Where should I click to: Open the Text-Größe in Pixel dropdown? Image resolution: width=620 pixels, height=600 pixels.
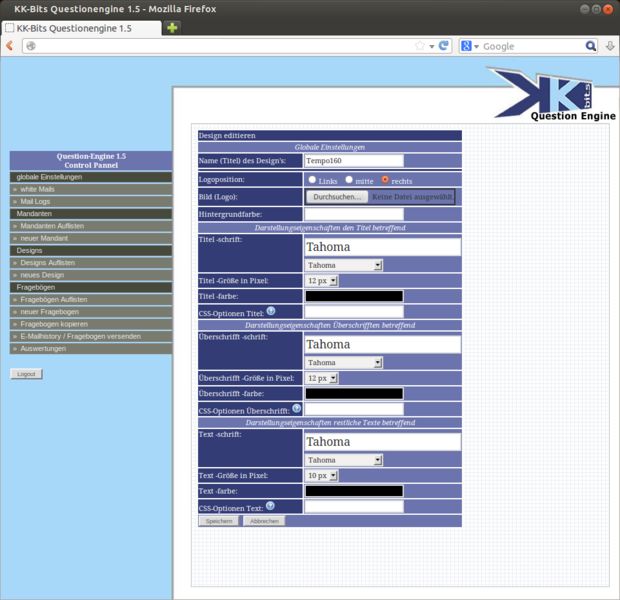(x=321, y=475)
